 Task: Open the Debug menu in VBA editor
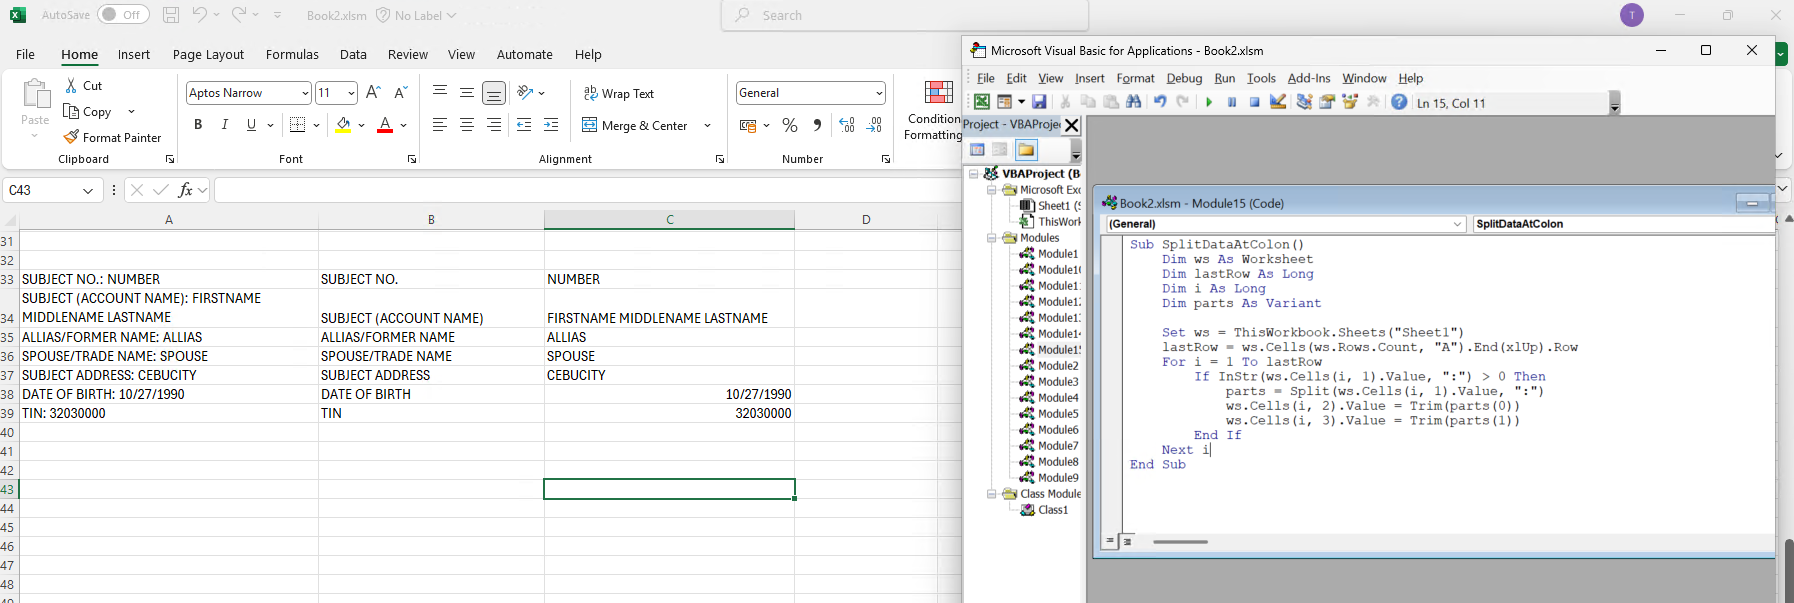pos(1184,78)
